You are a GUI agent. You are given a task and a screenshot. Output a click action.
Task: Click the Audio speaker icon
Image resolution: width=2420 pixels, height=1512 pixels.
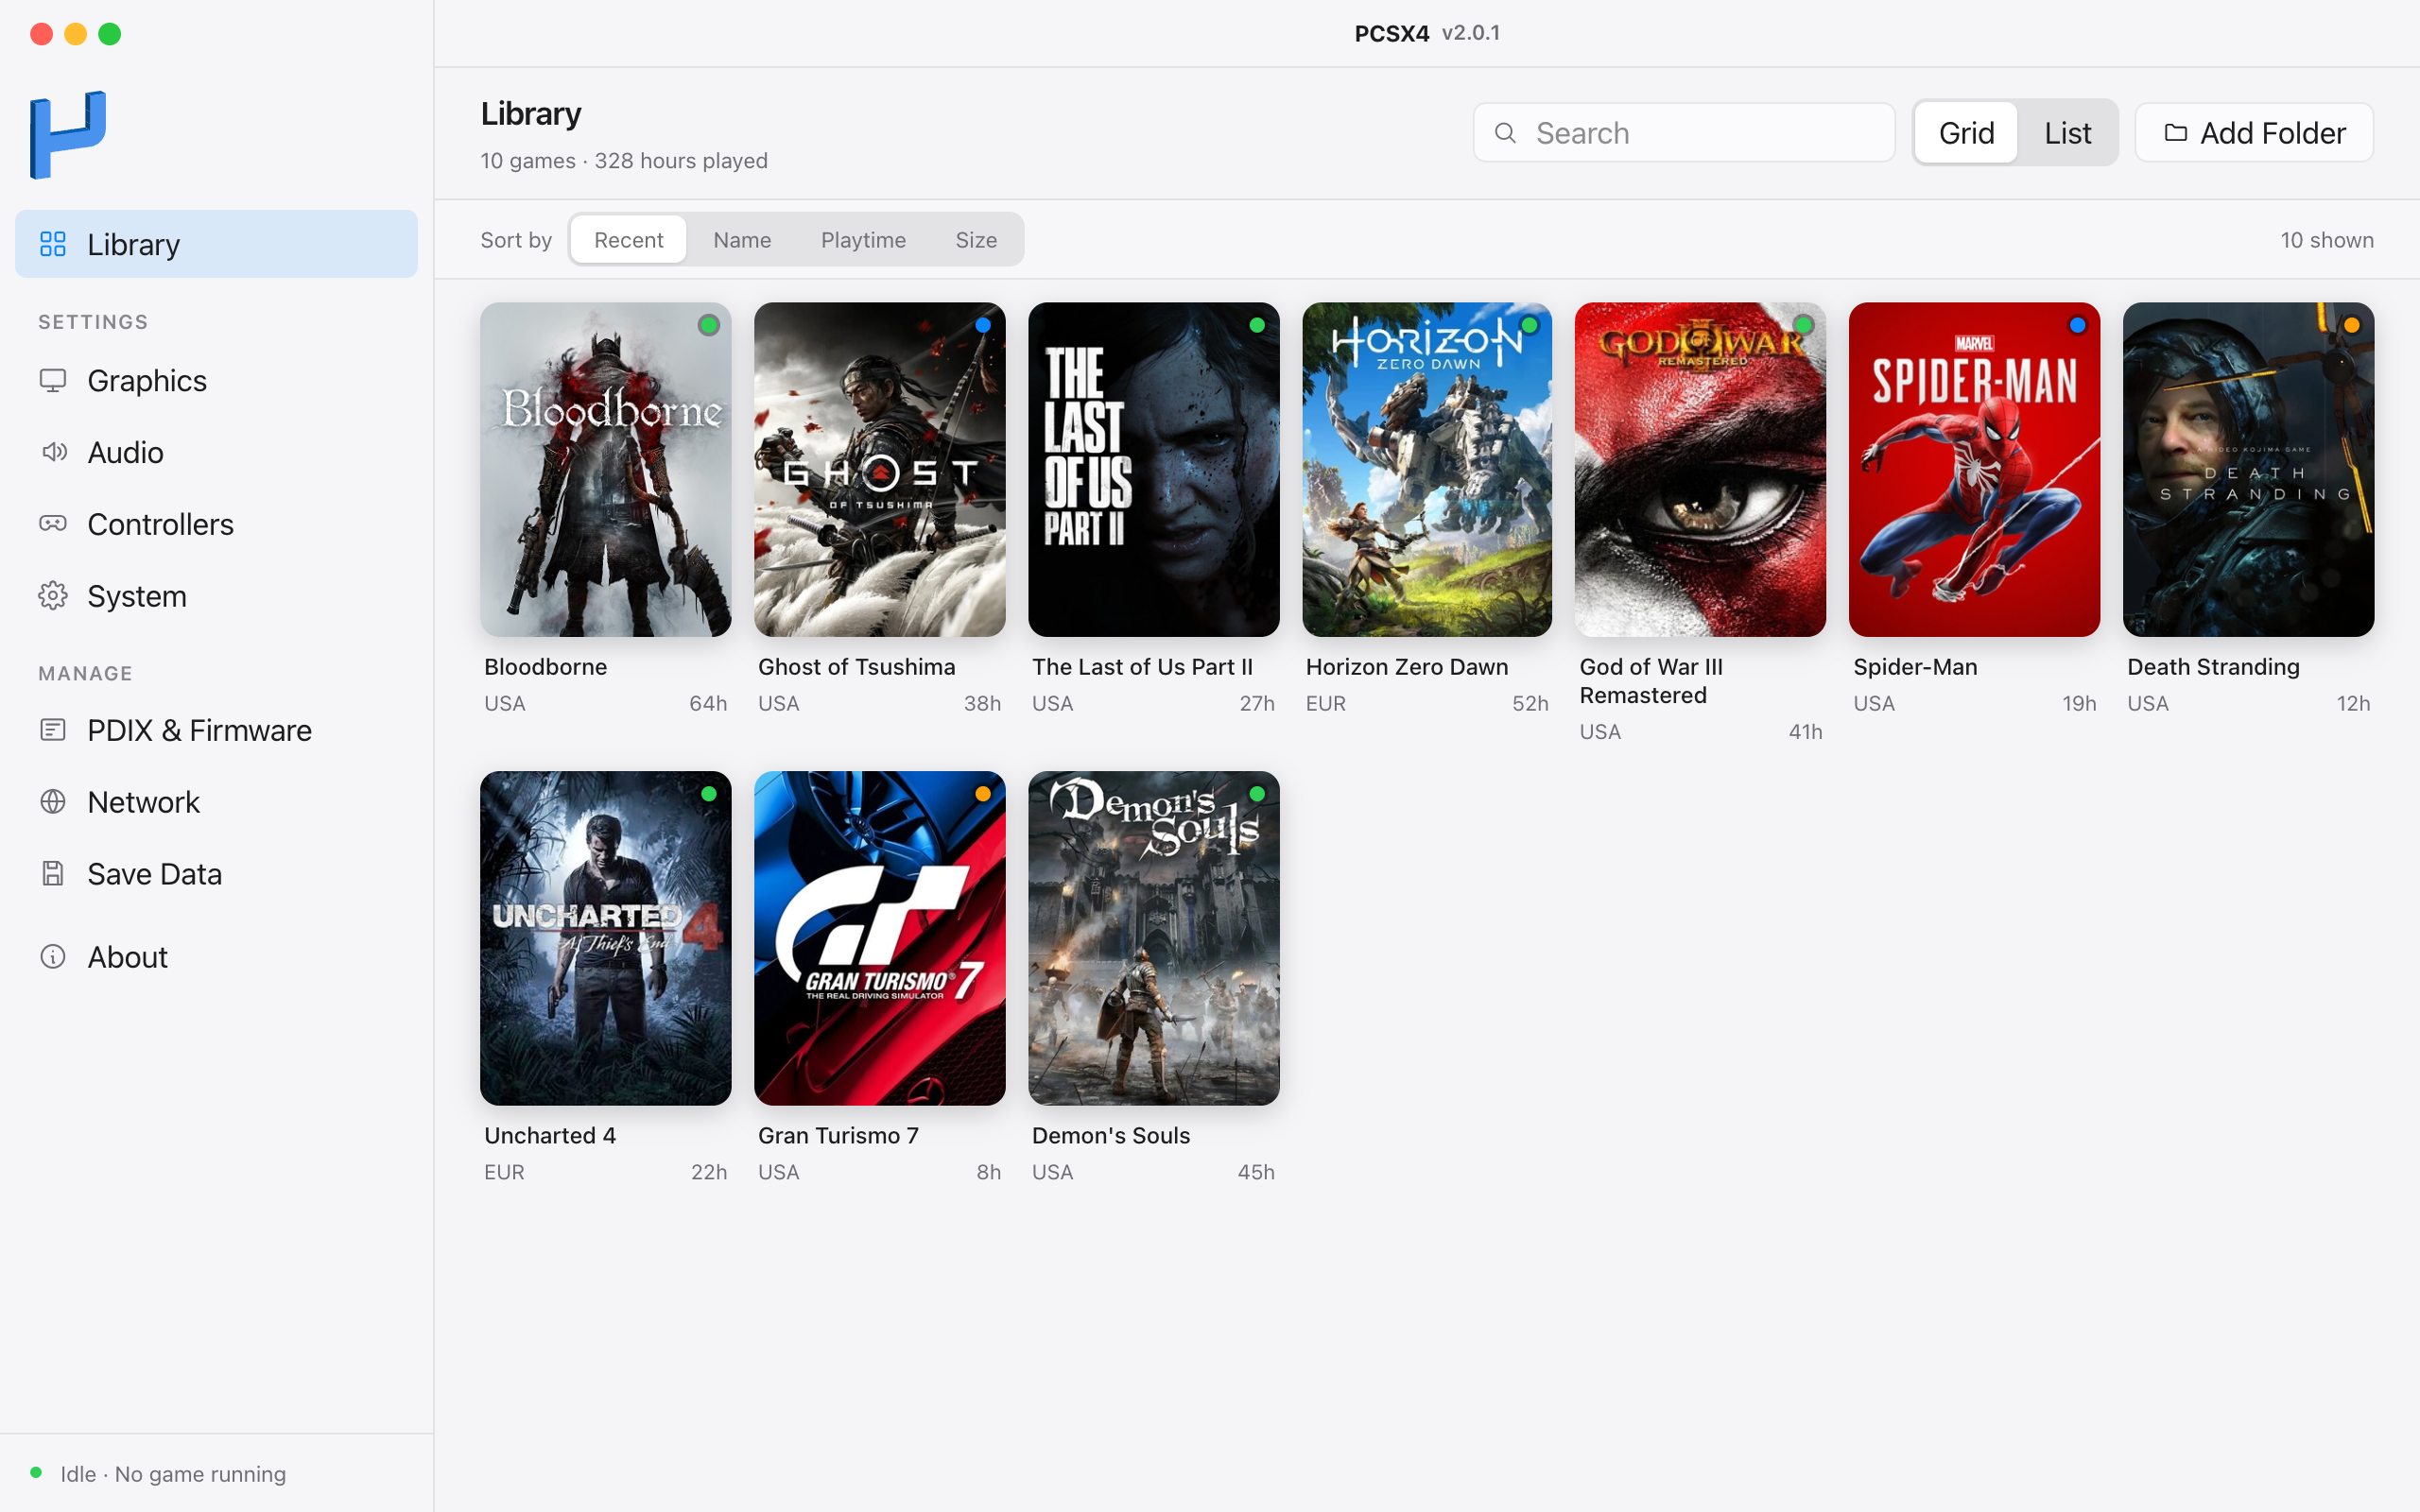[53, 452]
